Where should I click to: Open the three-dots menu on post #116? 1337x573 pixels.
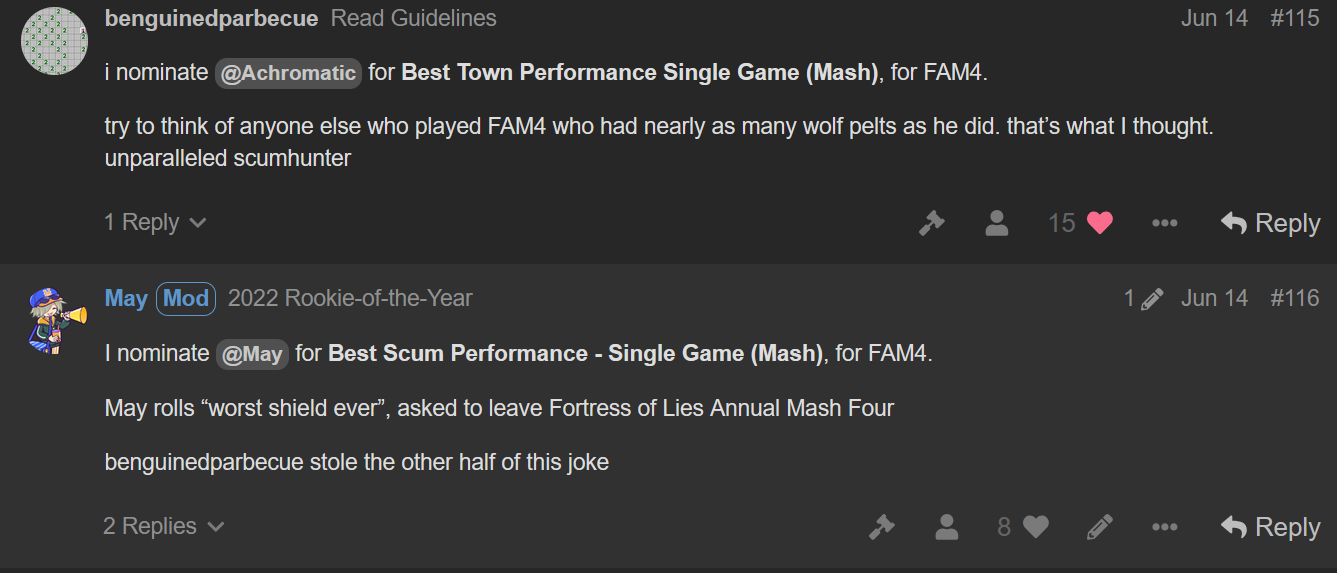[x=1164, y=527]
